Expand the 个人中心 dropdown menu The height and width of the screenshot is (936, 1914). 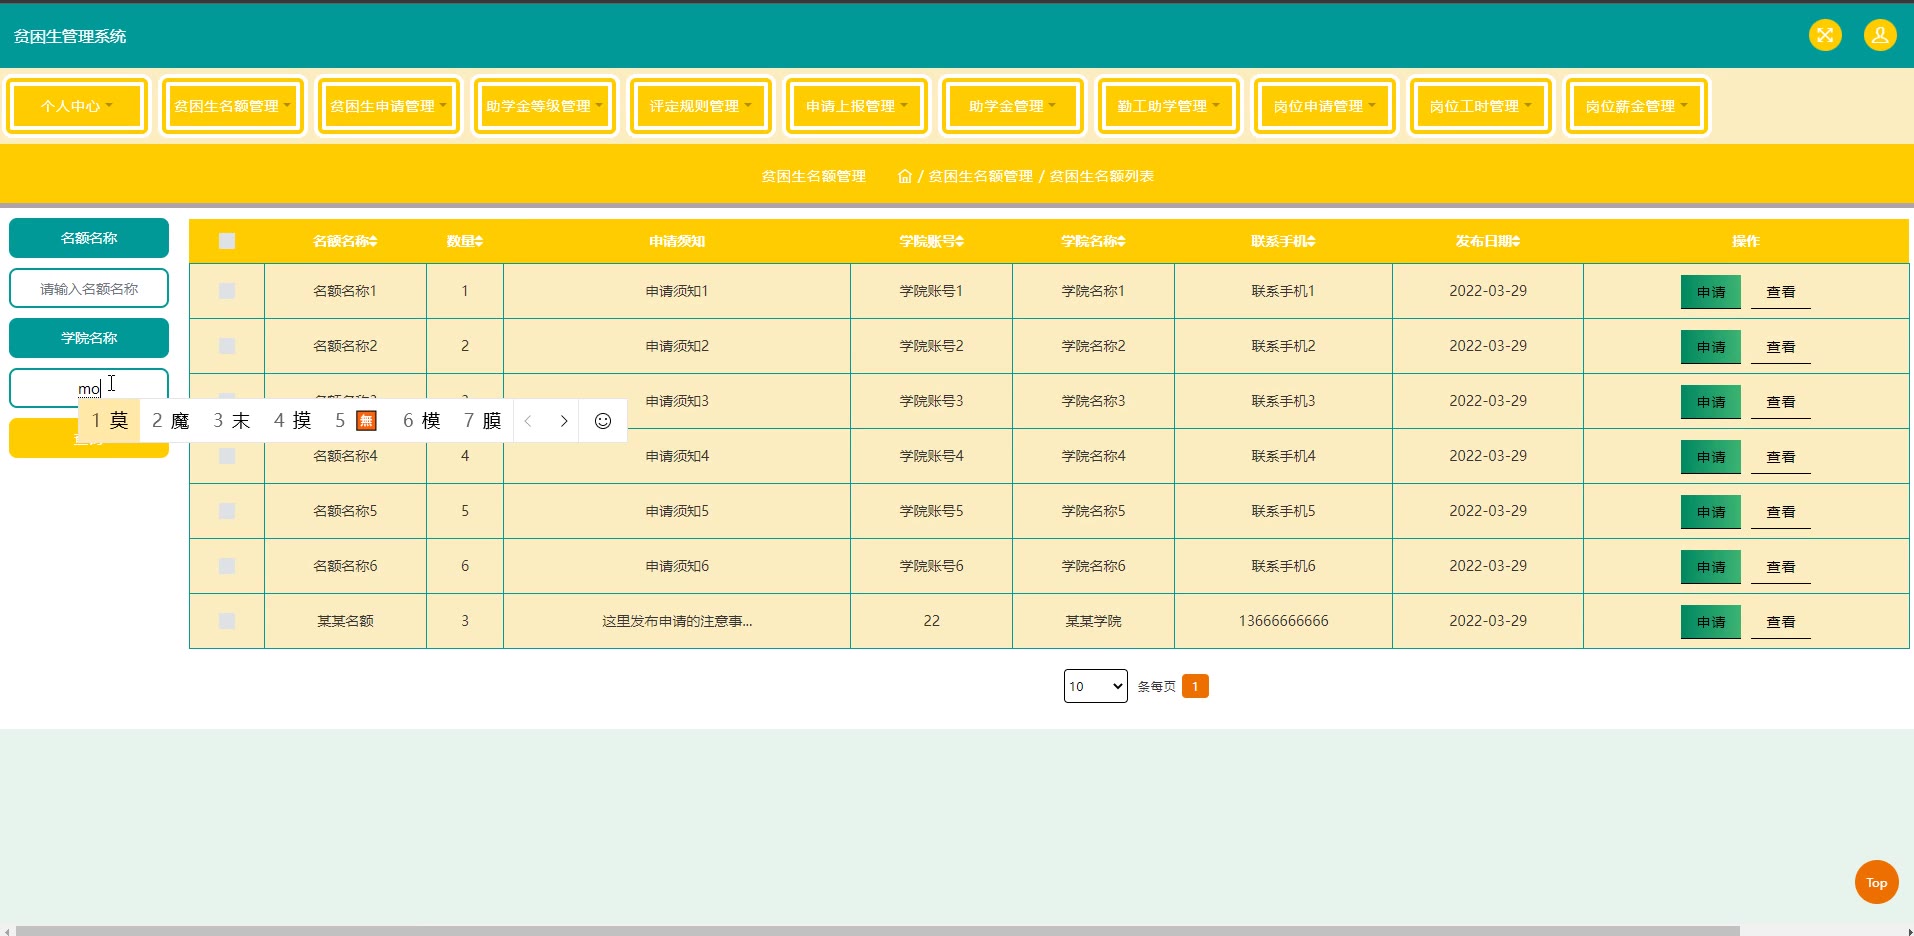pyautogui.click(x=77, y=106)
